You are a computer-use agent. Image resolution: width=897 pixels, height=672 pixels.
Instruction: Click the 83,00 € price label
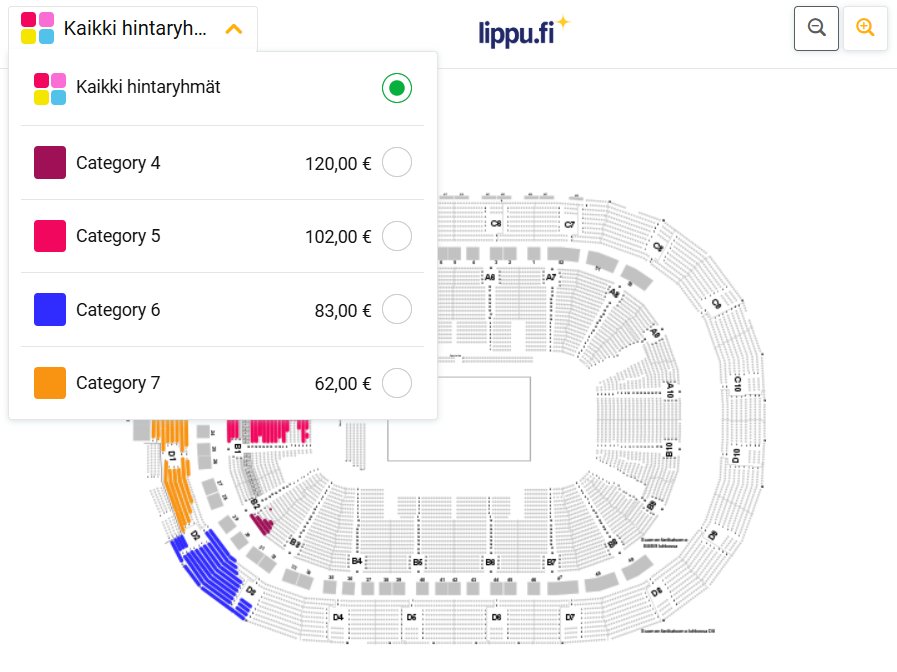pyautogui.click(x=343, y=311)
